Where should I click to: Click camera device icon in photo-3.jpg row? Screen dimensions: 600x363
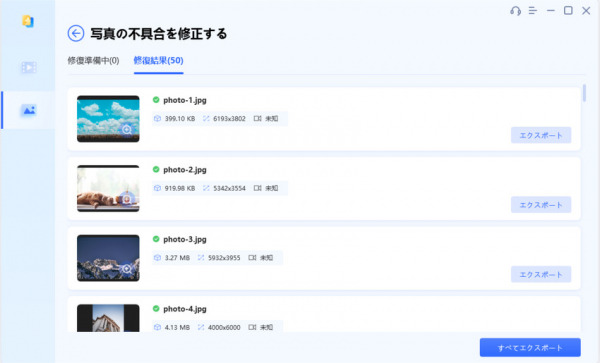point(252,258)
